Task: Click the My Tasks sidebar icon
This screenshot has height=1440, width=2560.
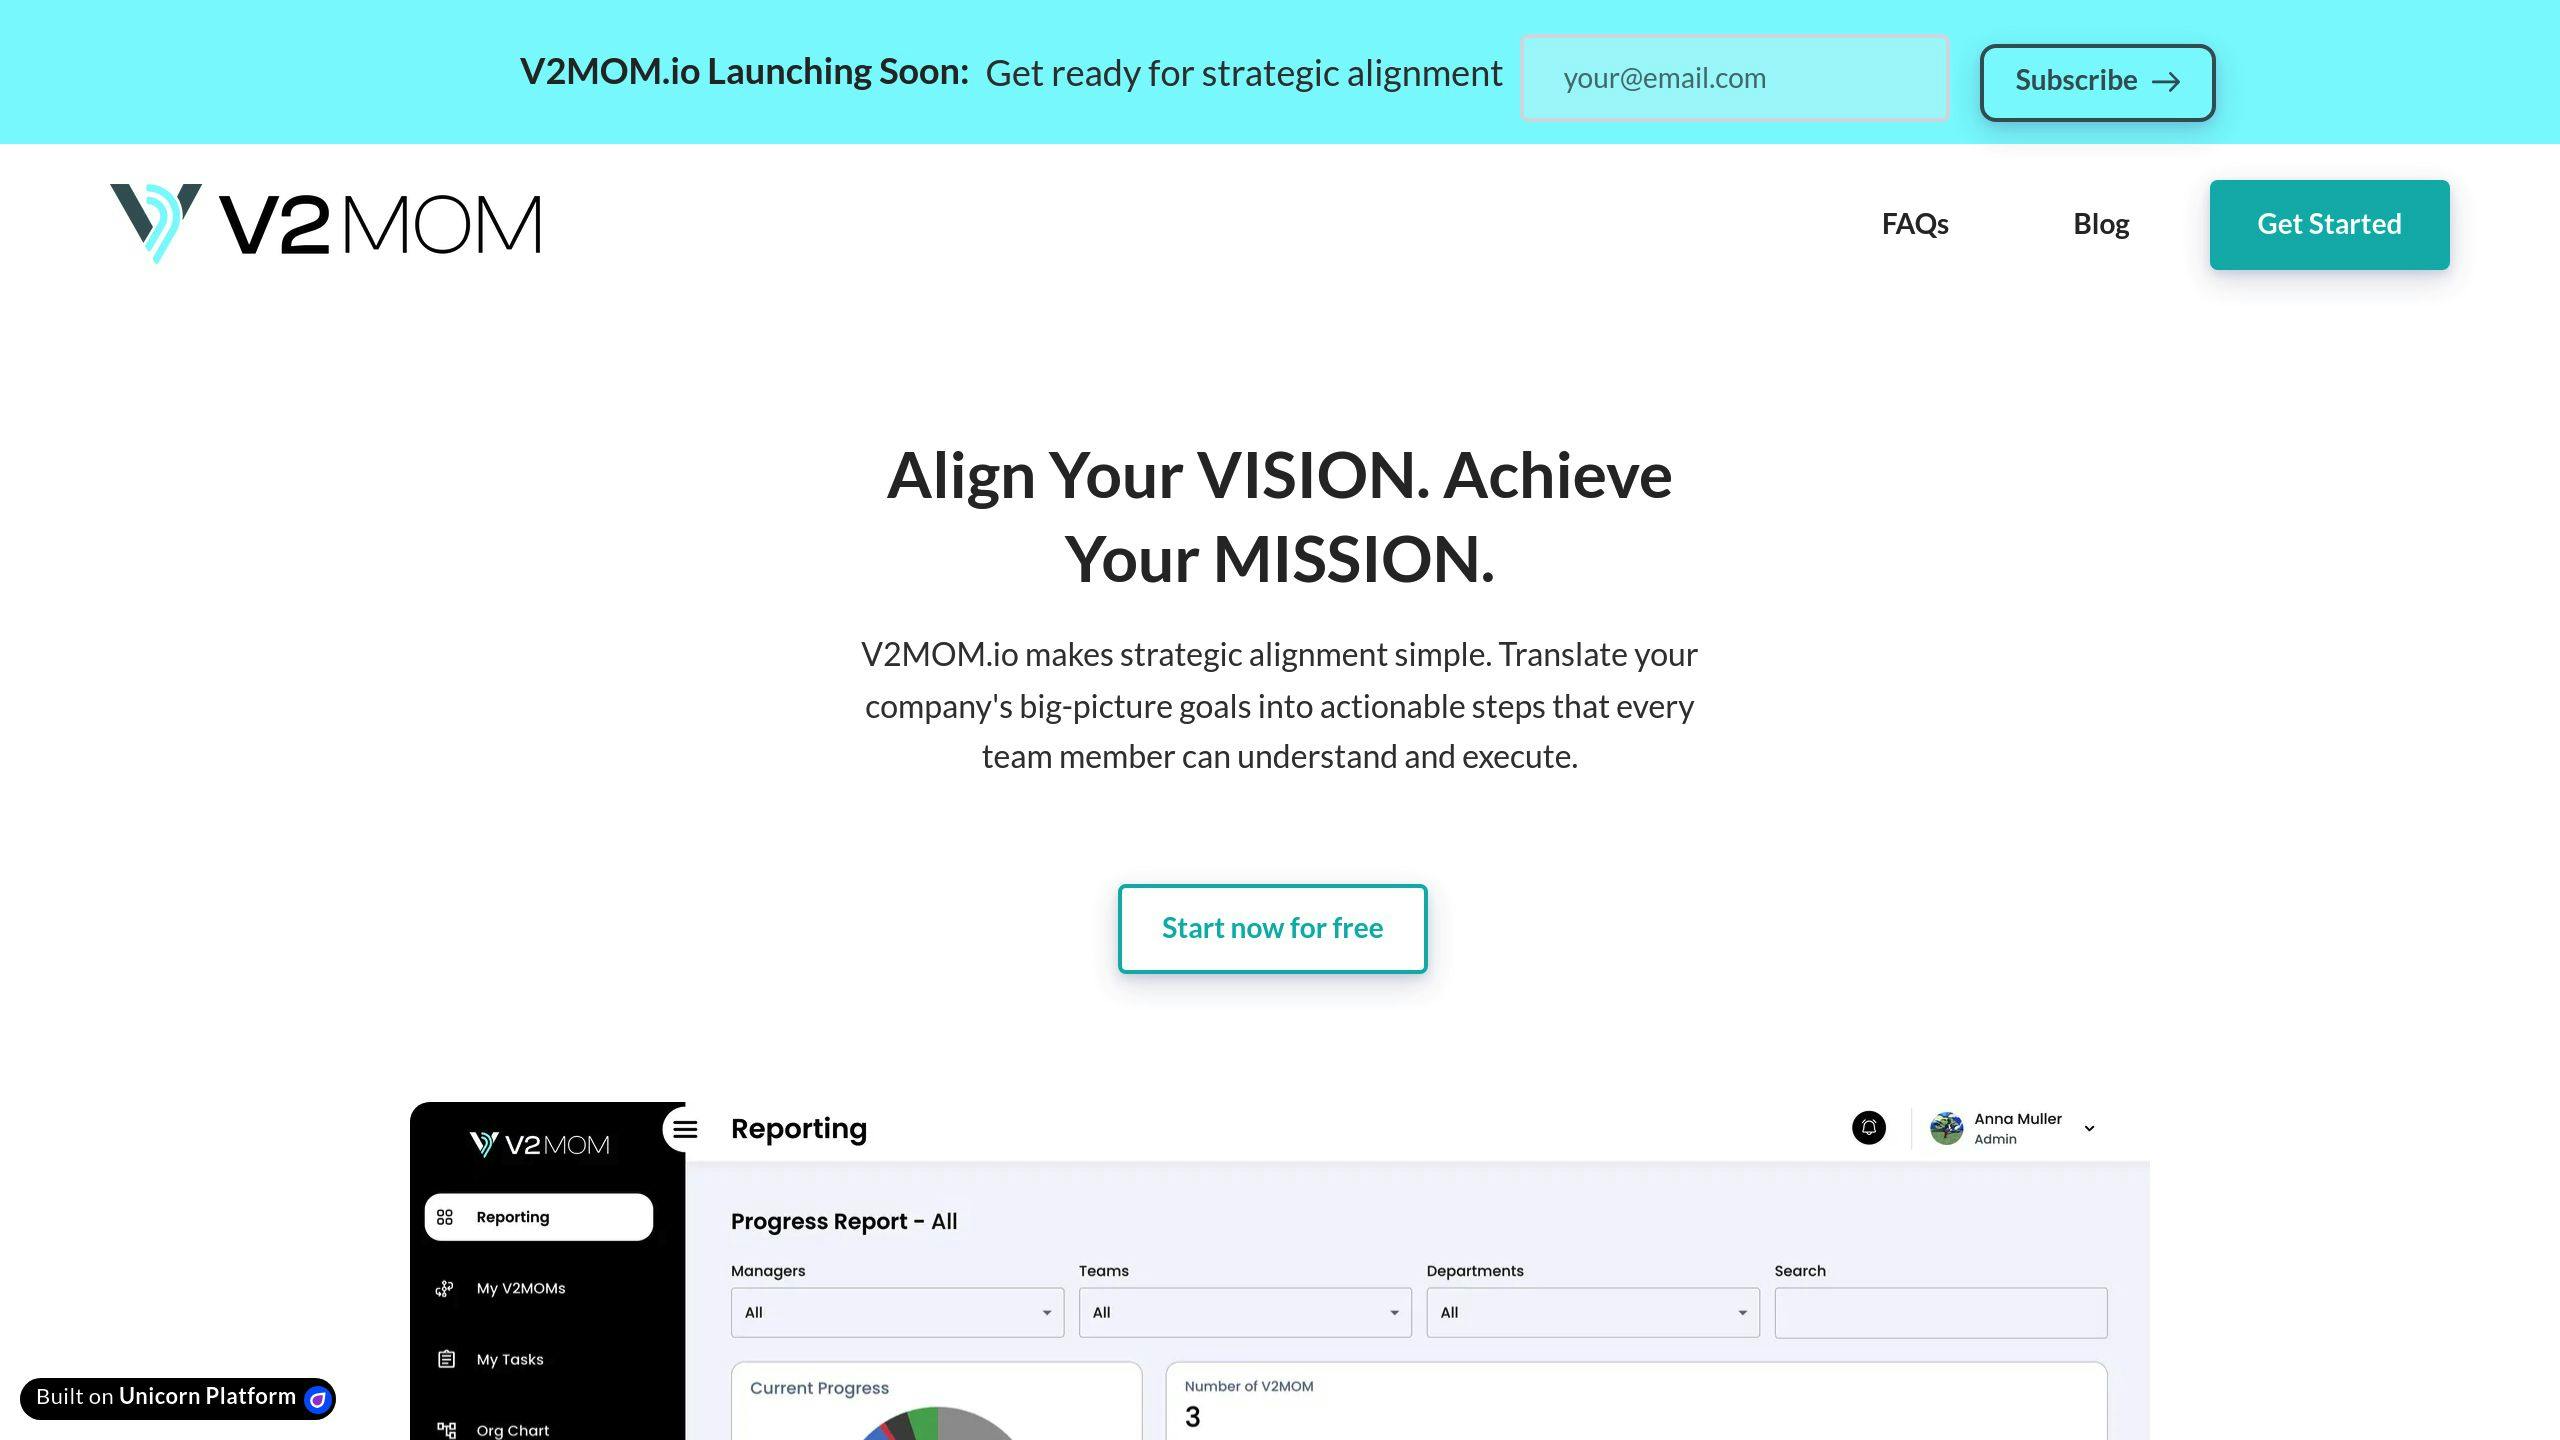Action: [x=447, y=1359]
